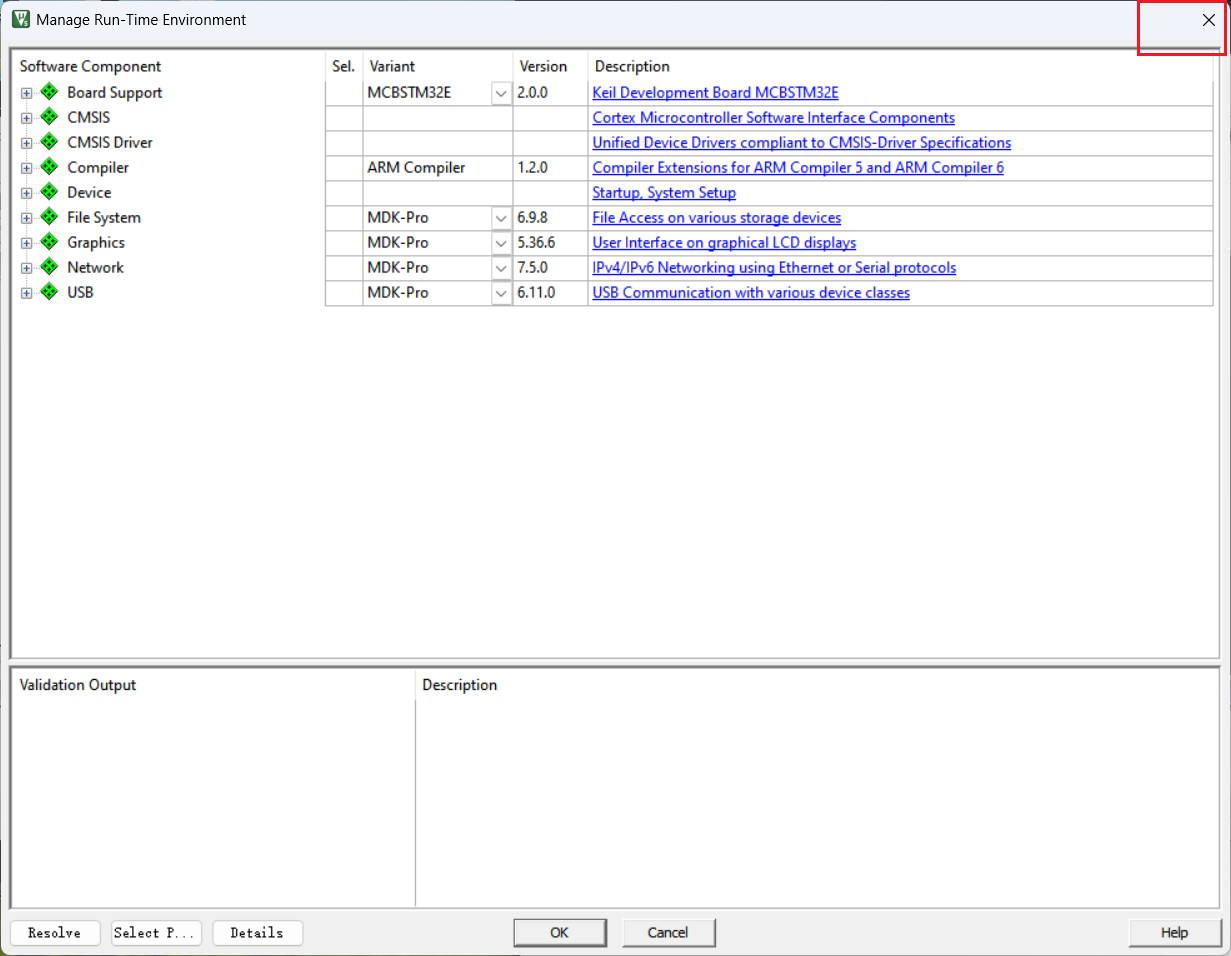
Task: Open User Interface on graphical LCD displays link
Action: pyautogui.click(x=724, y=243)
